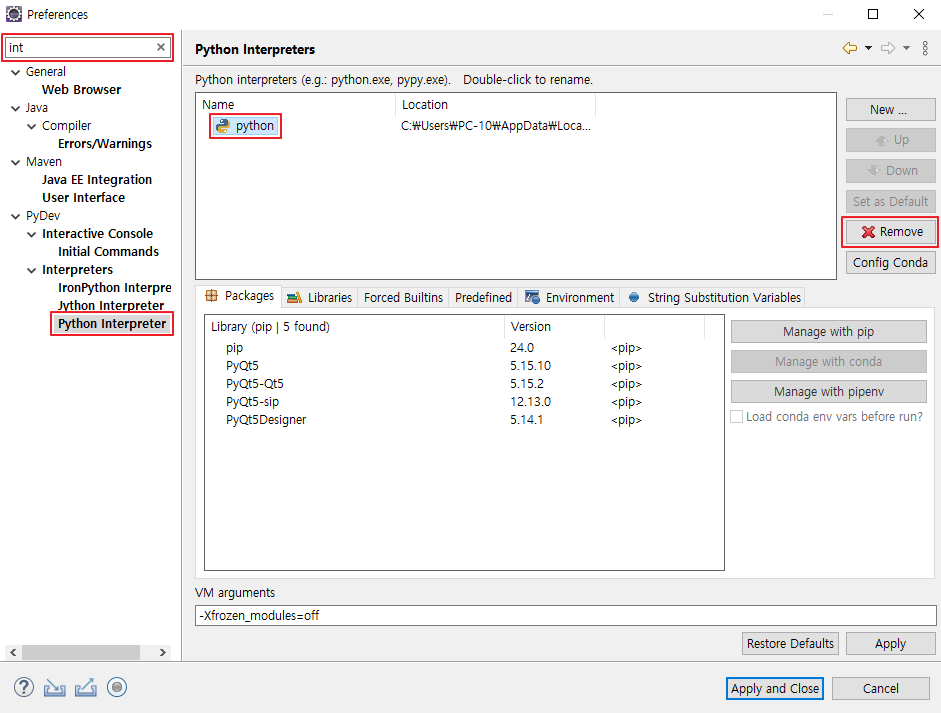The image size is (941, 713).
Task: Open the Forced Builtins tab
Action: click(403, 297)
